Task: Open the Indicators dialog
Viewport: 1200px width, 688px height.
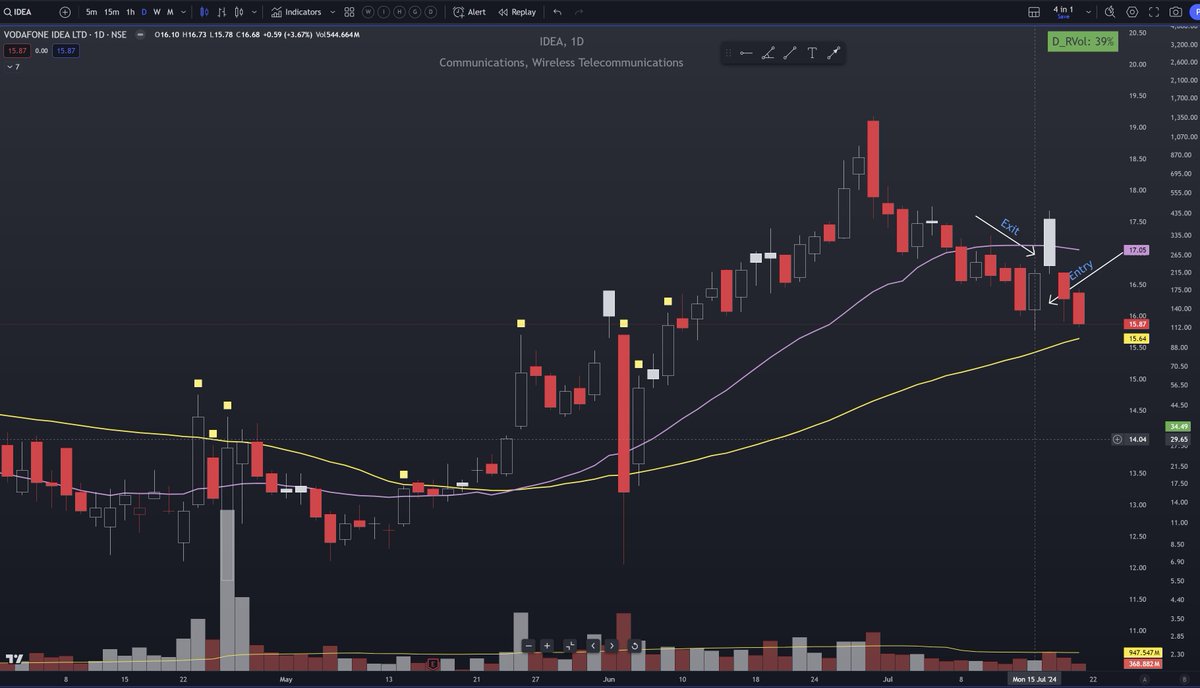Action: point(297,12)
